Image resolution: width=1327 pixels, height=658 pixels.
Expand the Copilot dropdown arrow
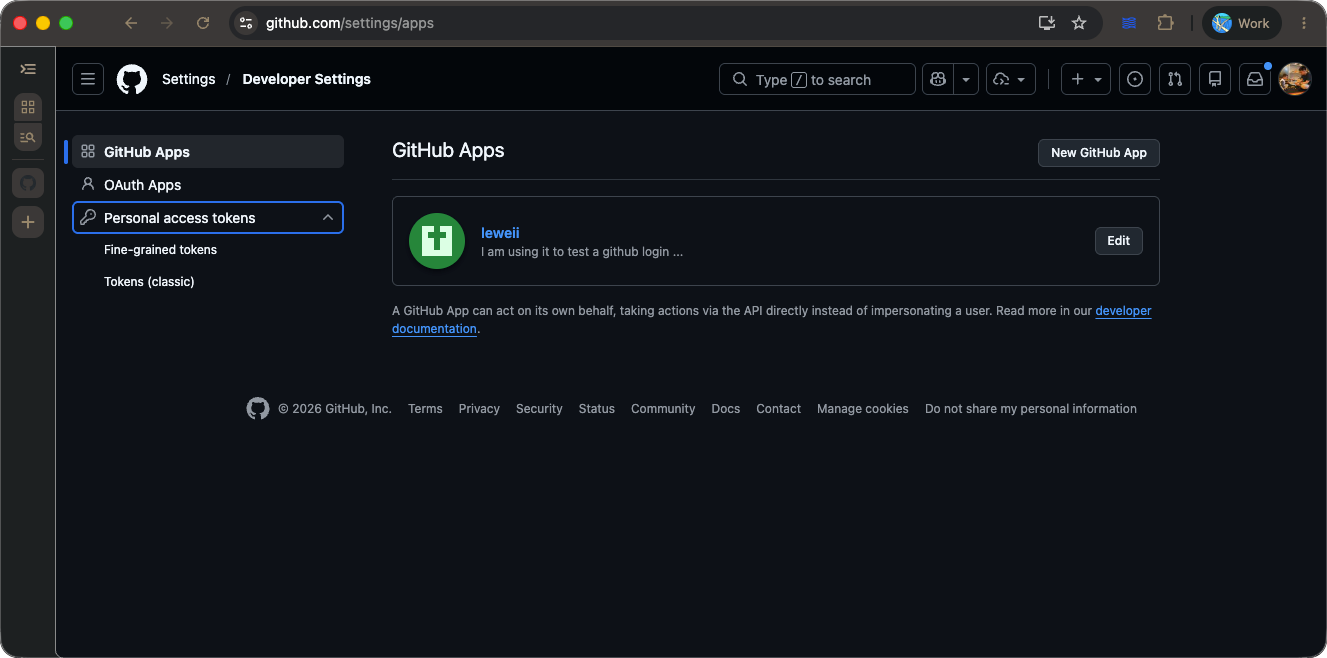pyautogui.click(x=966, y=79)
